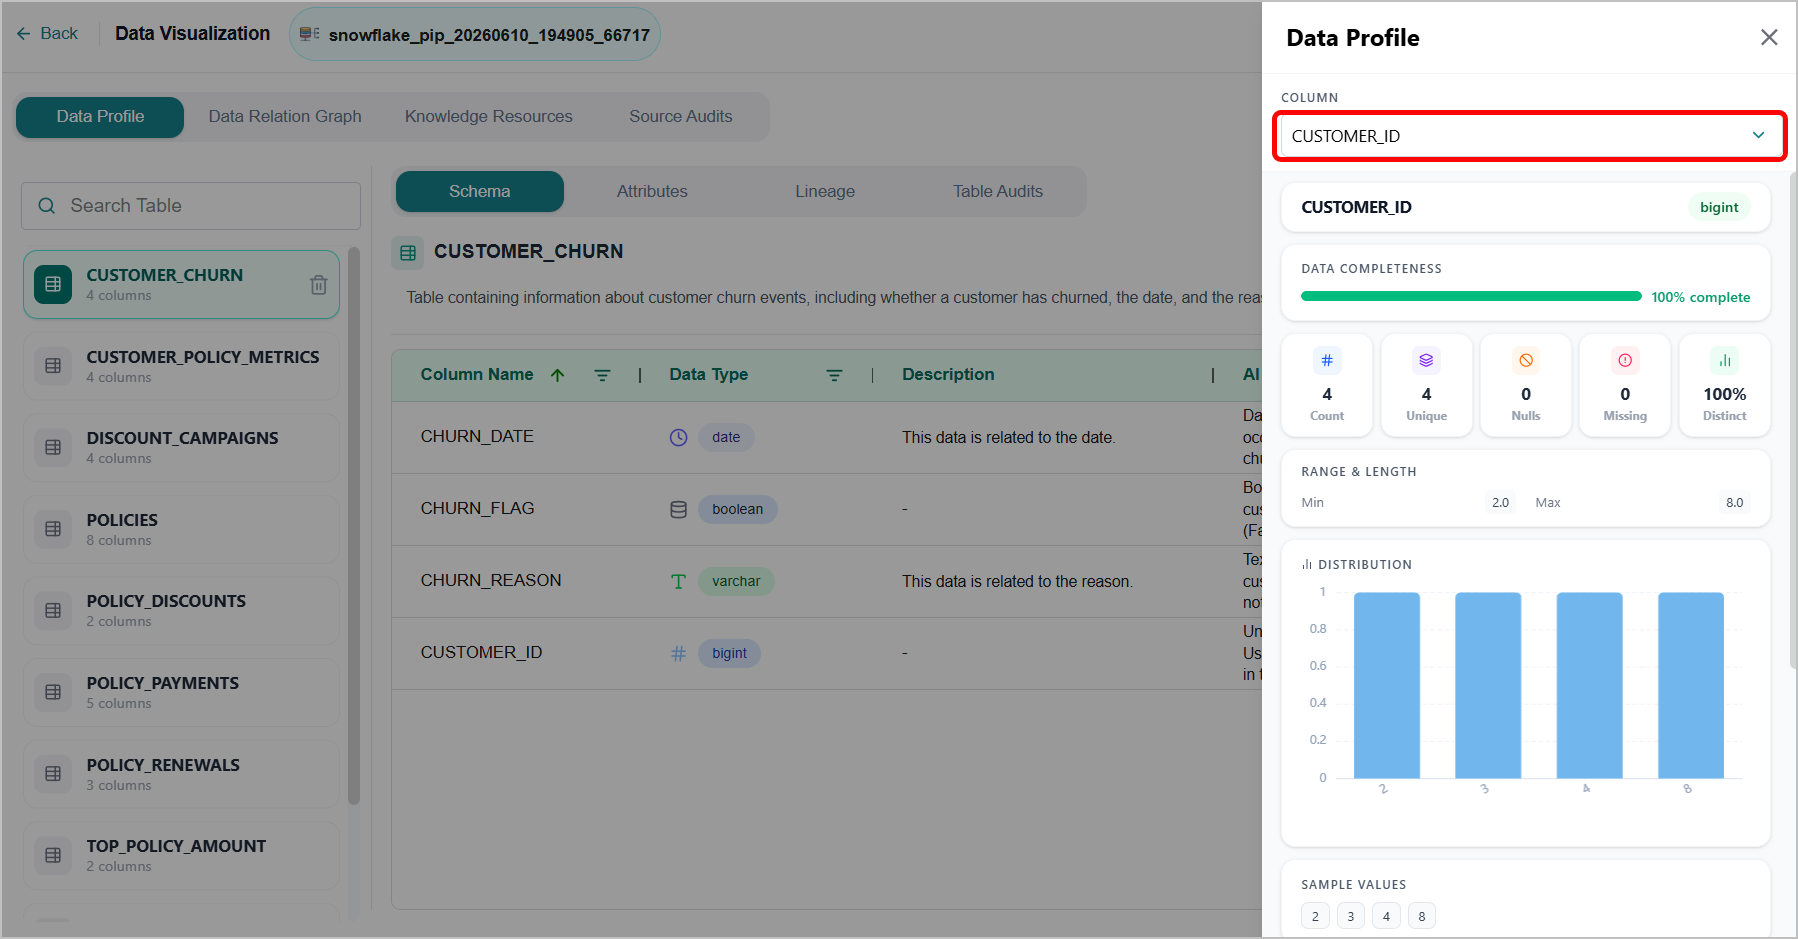Click the sample value 8 chip
Screen dimensions: 1798x939
[1422, 916]
